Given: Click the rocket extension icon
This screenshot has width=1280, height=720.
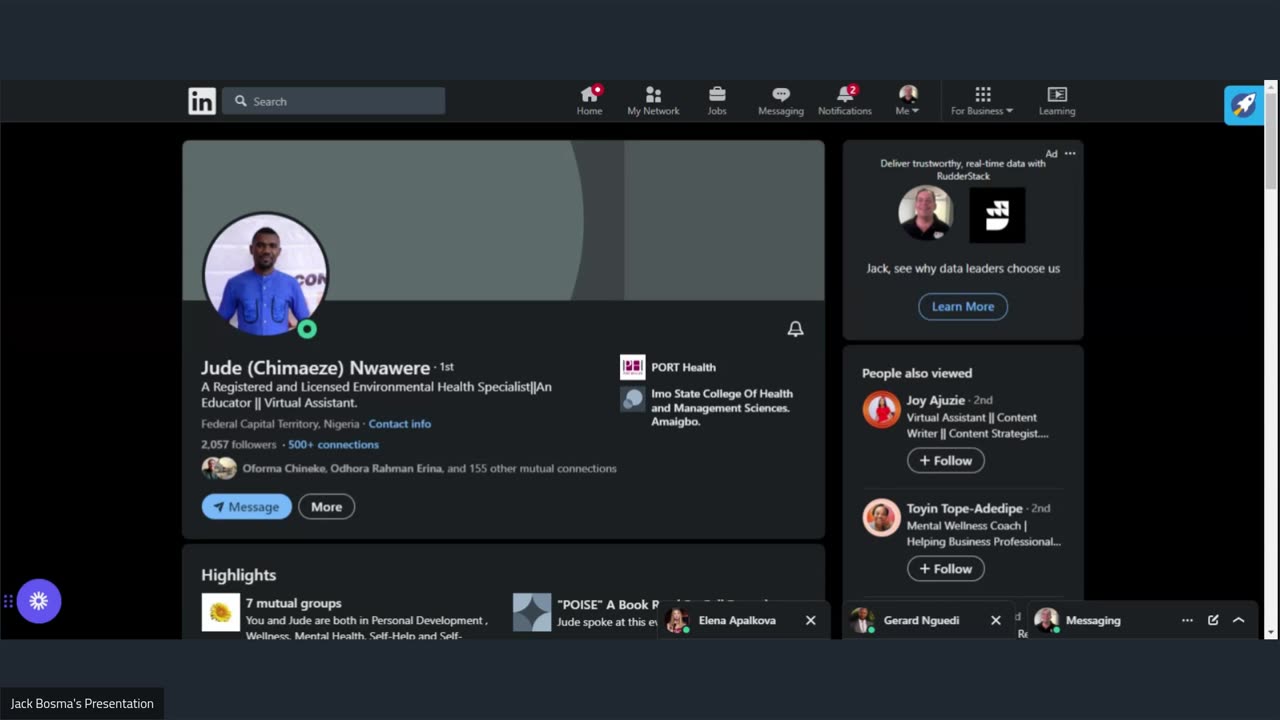Looking at the screenshot, I should [1244, 105].
